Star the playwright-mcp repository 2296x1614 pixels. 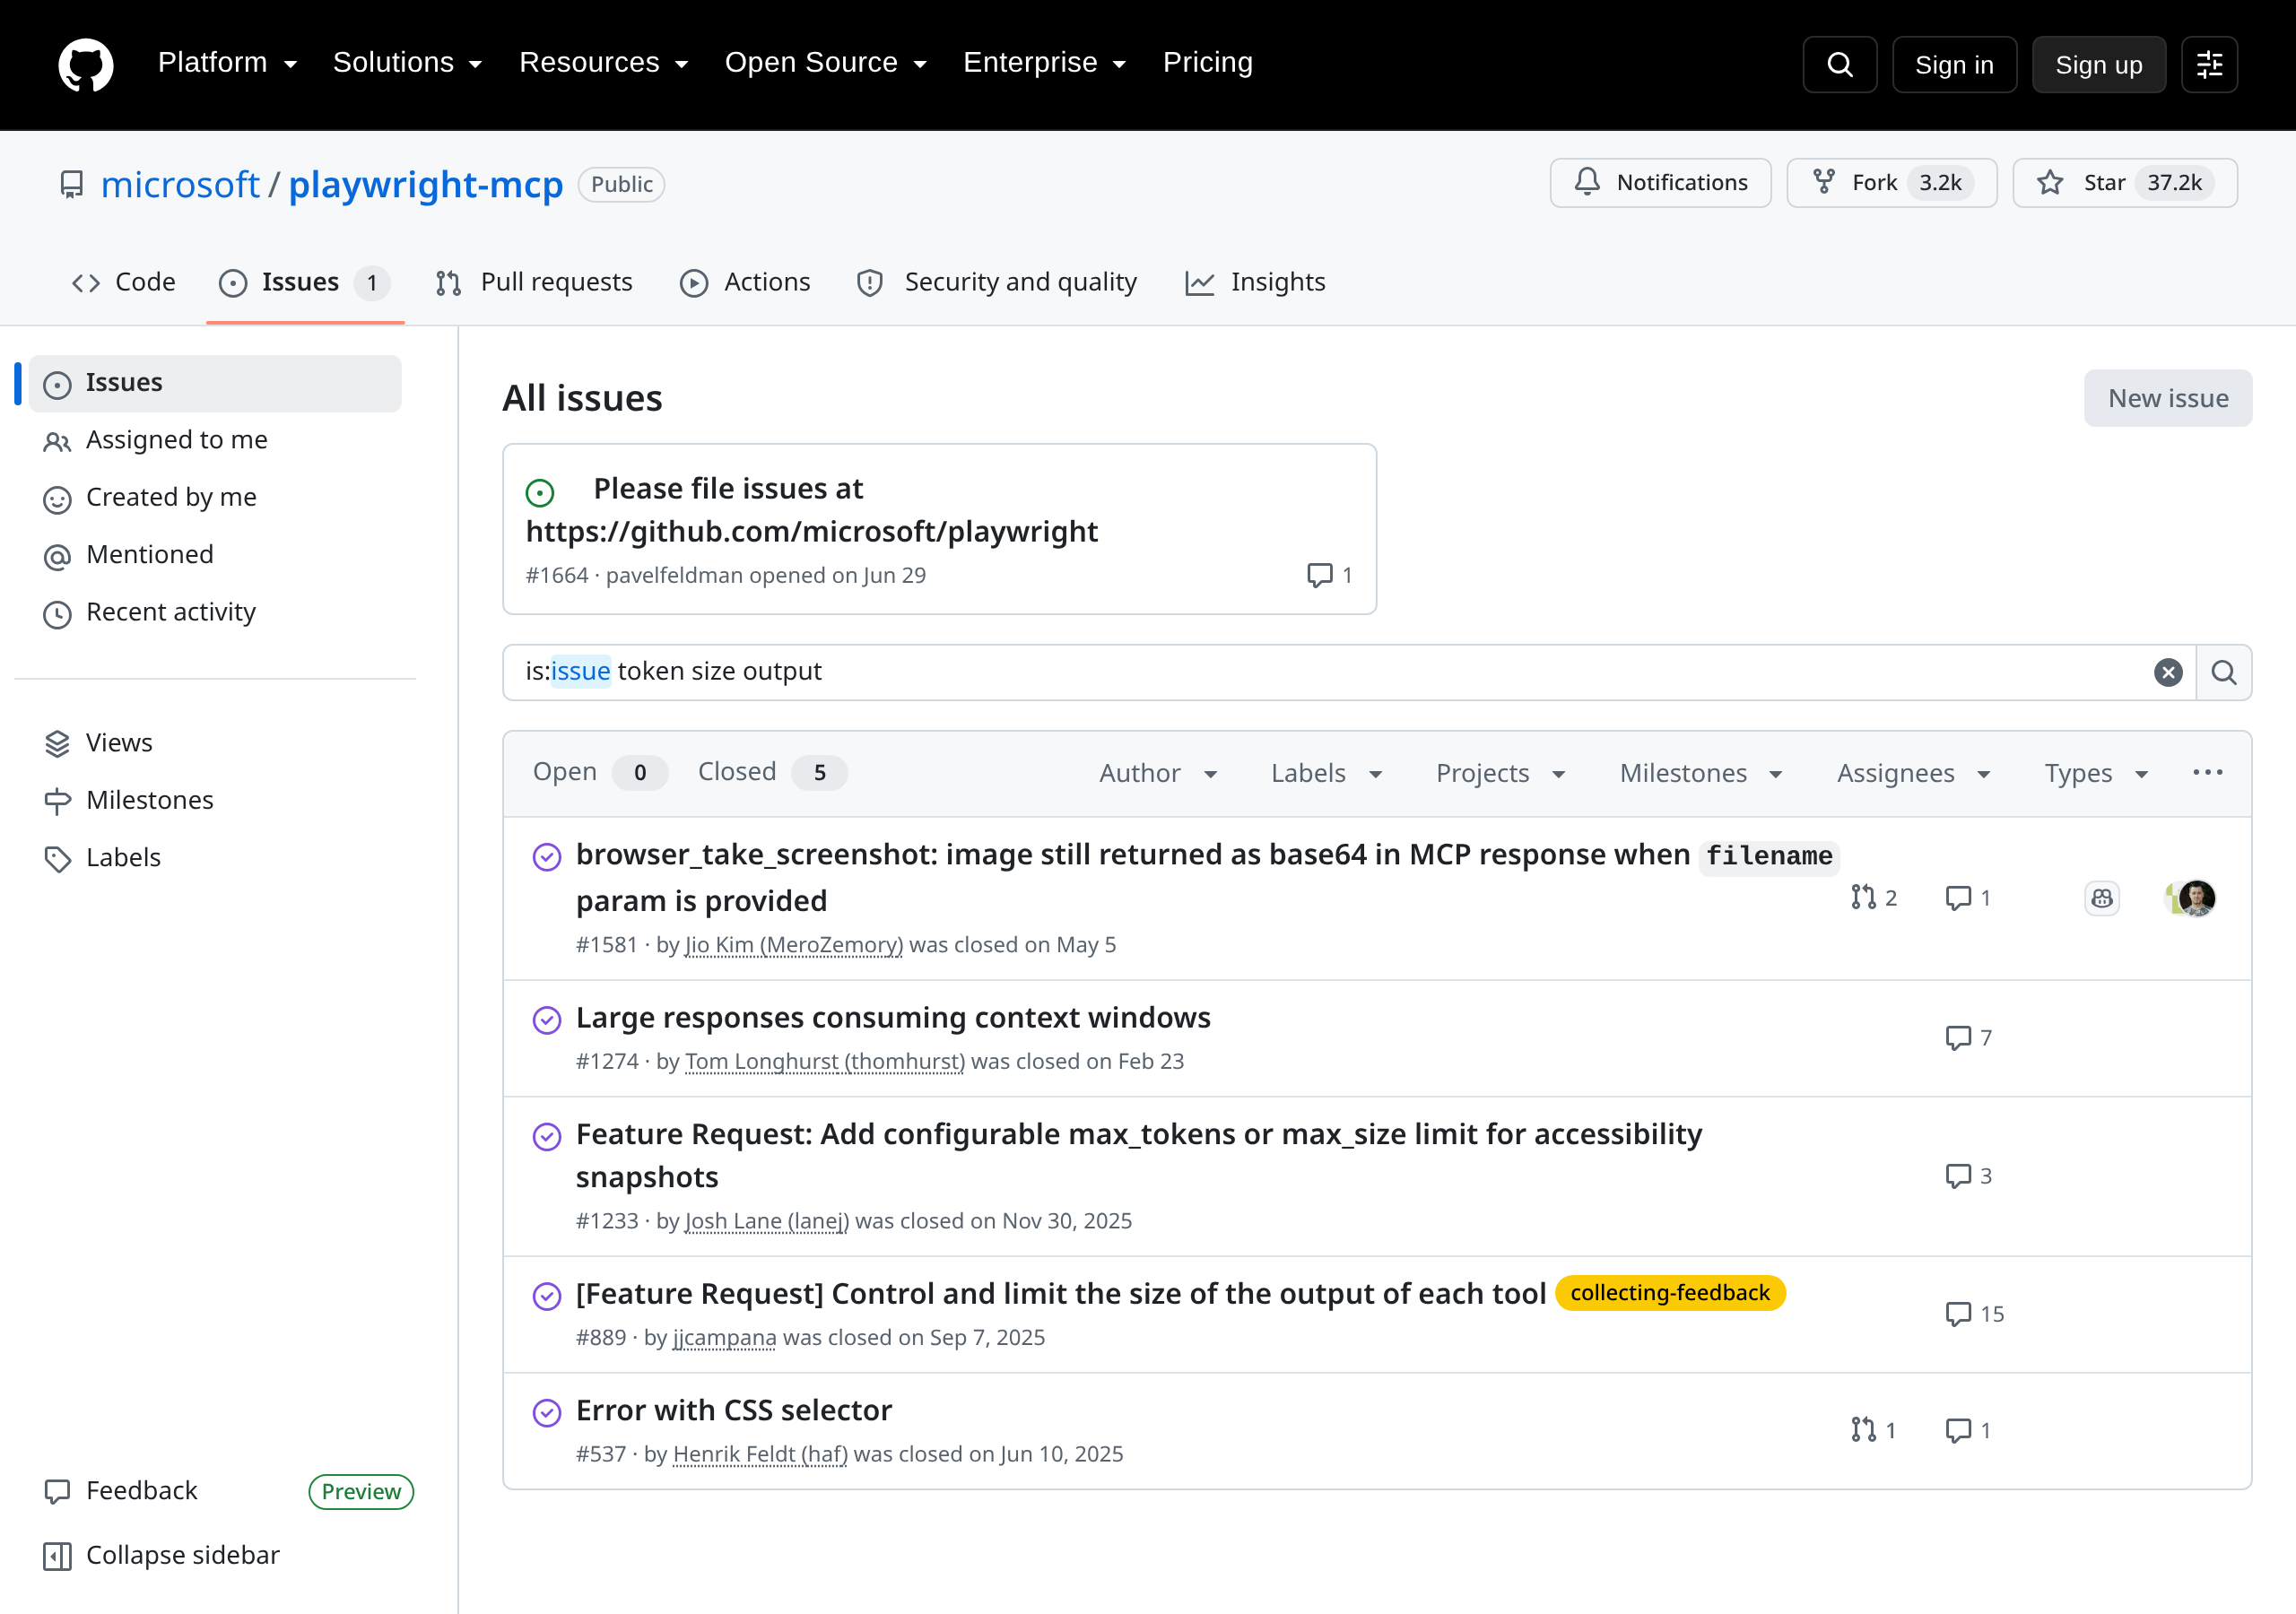2125,183
